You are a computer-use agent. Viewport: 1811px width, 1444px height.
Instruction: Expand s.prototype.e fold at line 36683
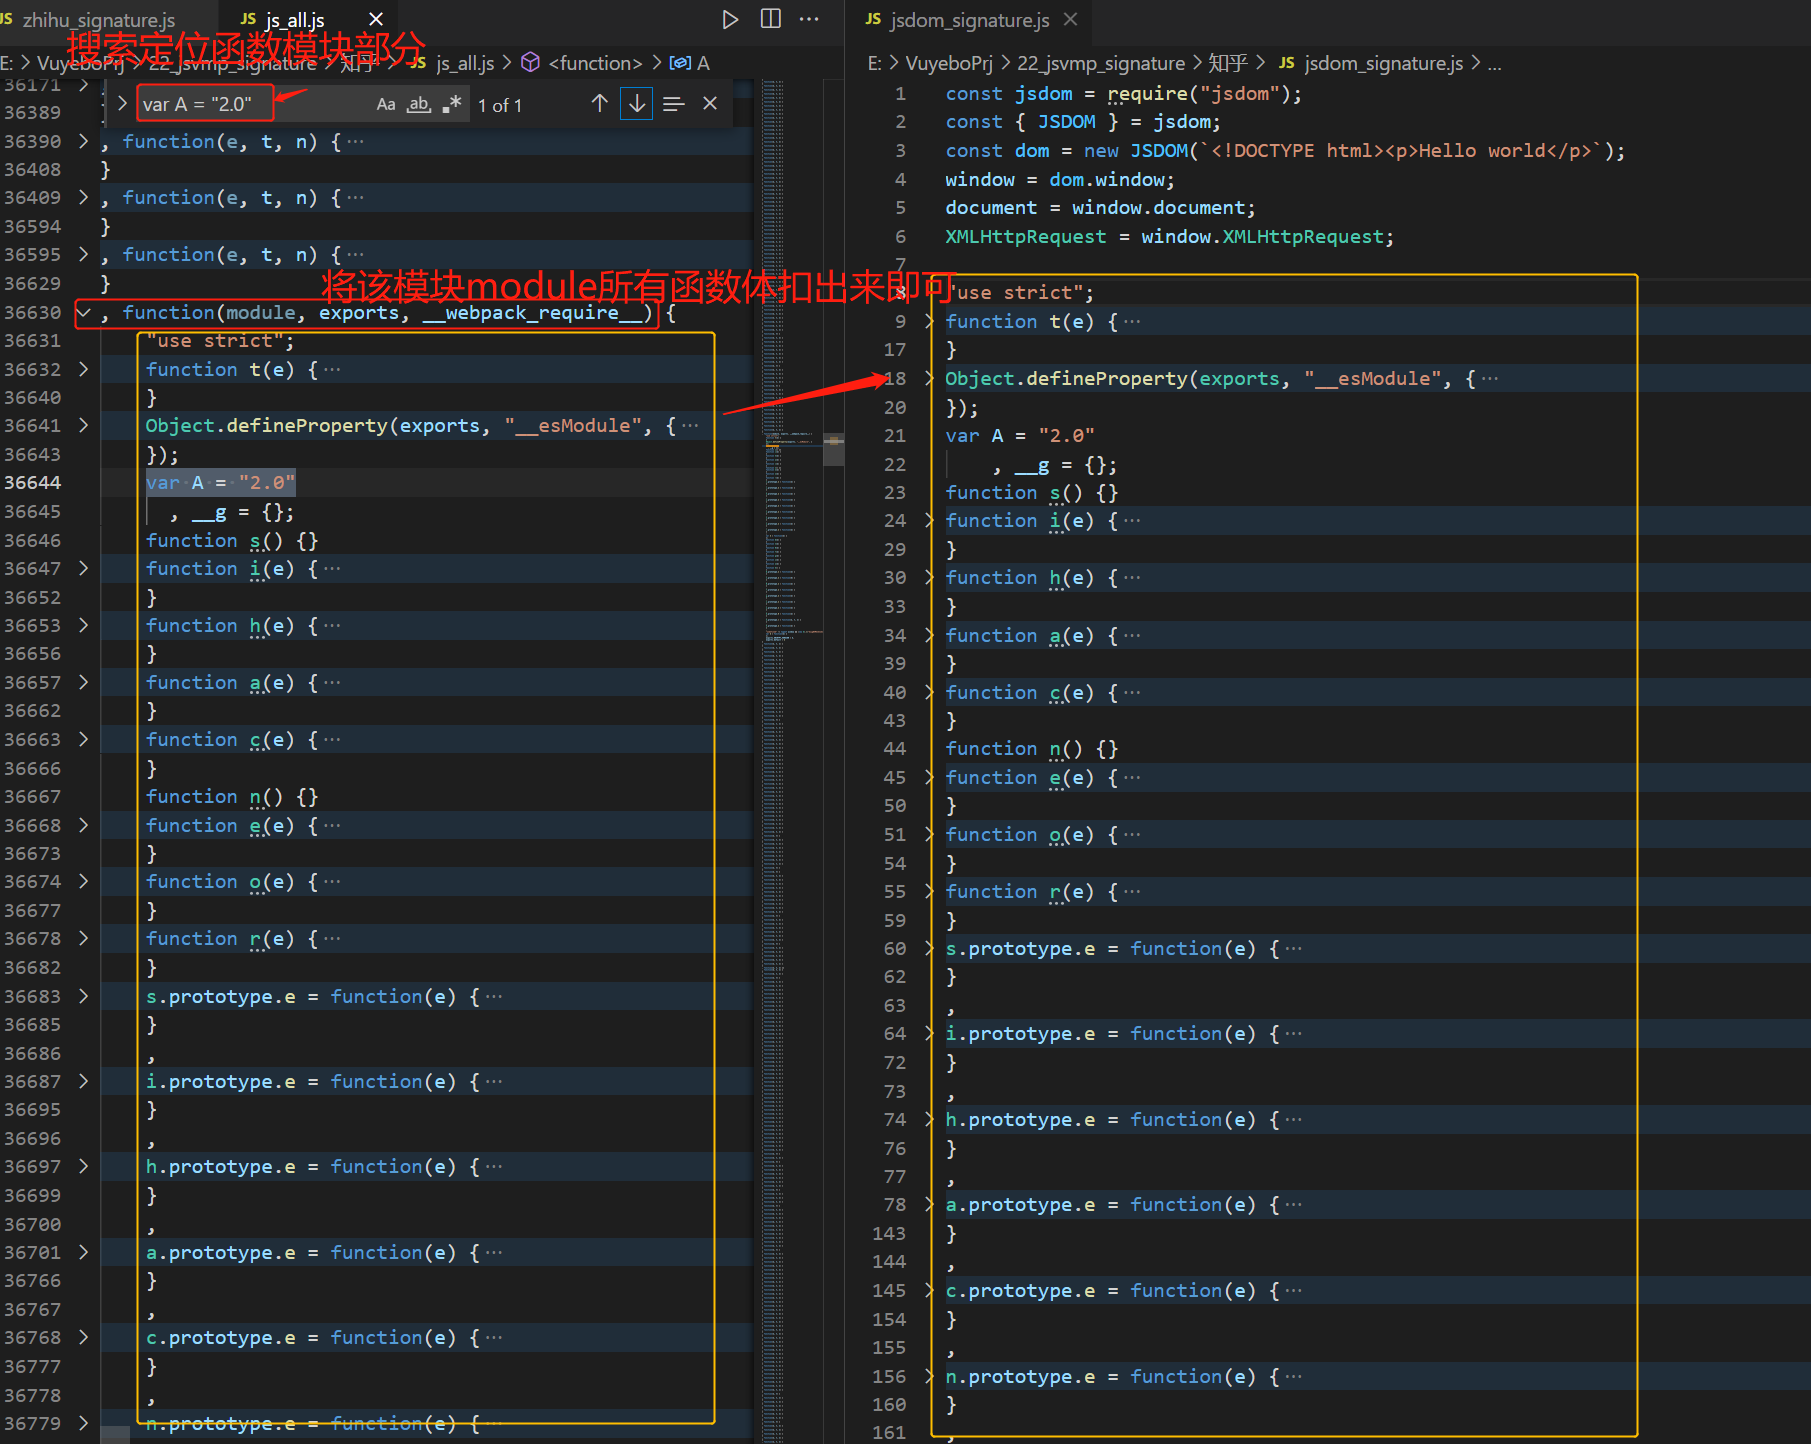pyautogui.click(x=84, y=996)
